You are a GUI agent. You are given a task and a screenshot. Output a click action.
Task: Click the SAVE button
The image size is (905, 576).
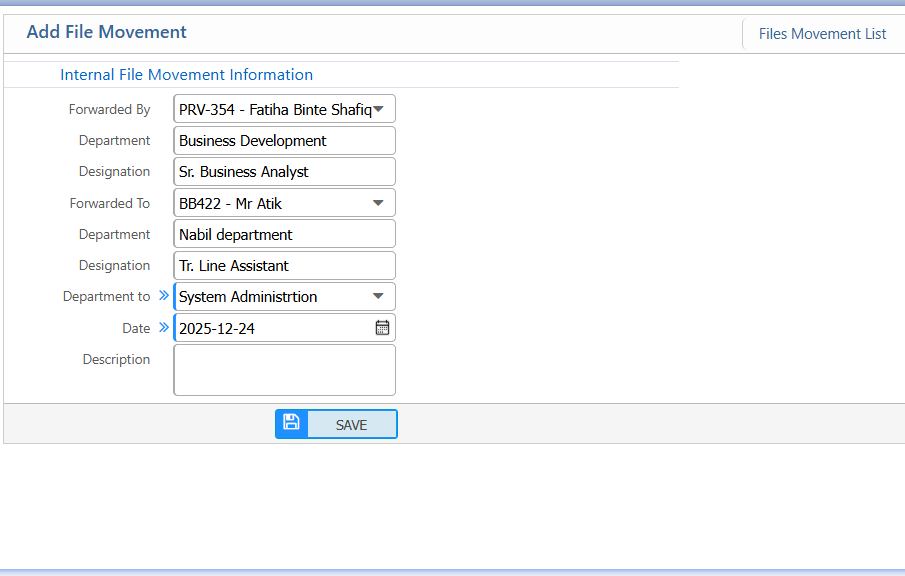(351, 423)
